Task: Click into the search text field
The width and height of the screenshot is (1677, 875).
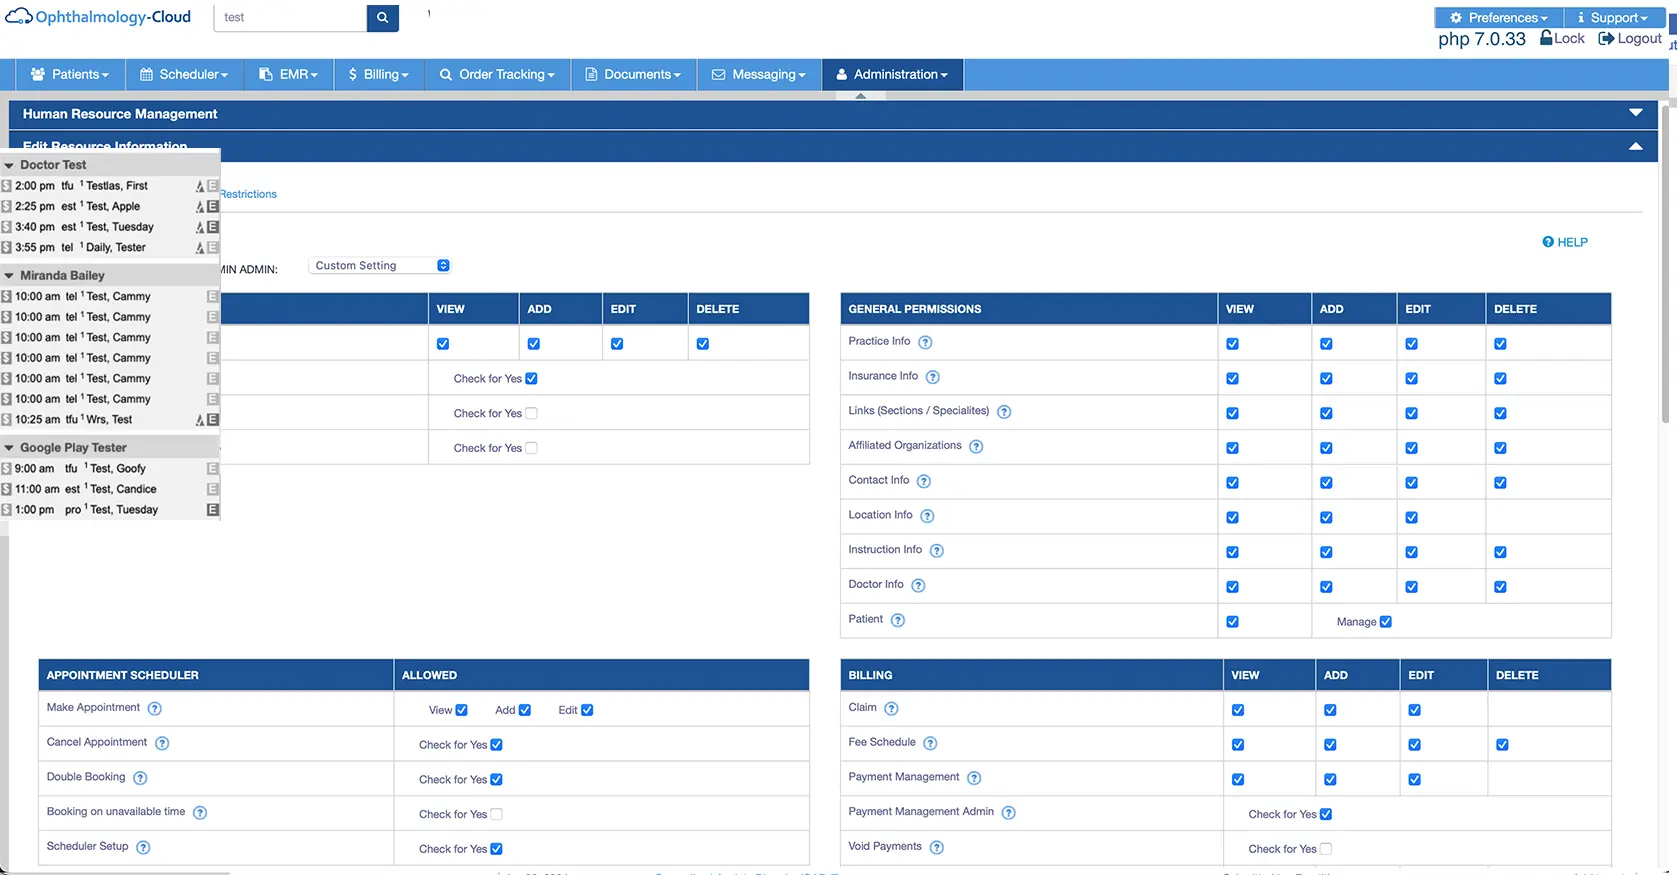Action: coord(290,18)
